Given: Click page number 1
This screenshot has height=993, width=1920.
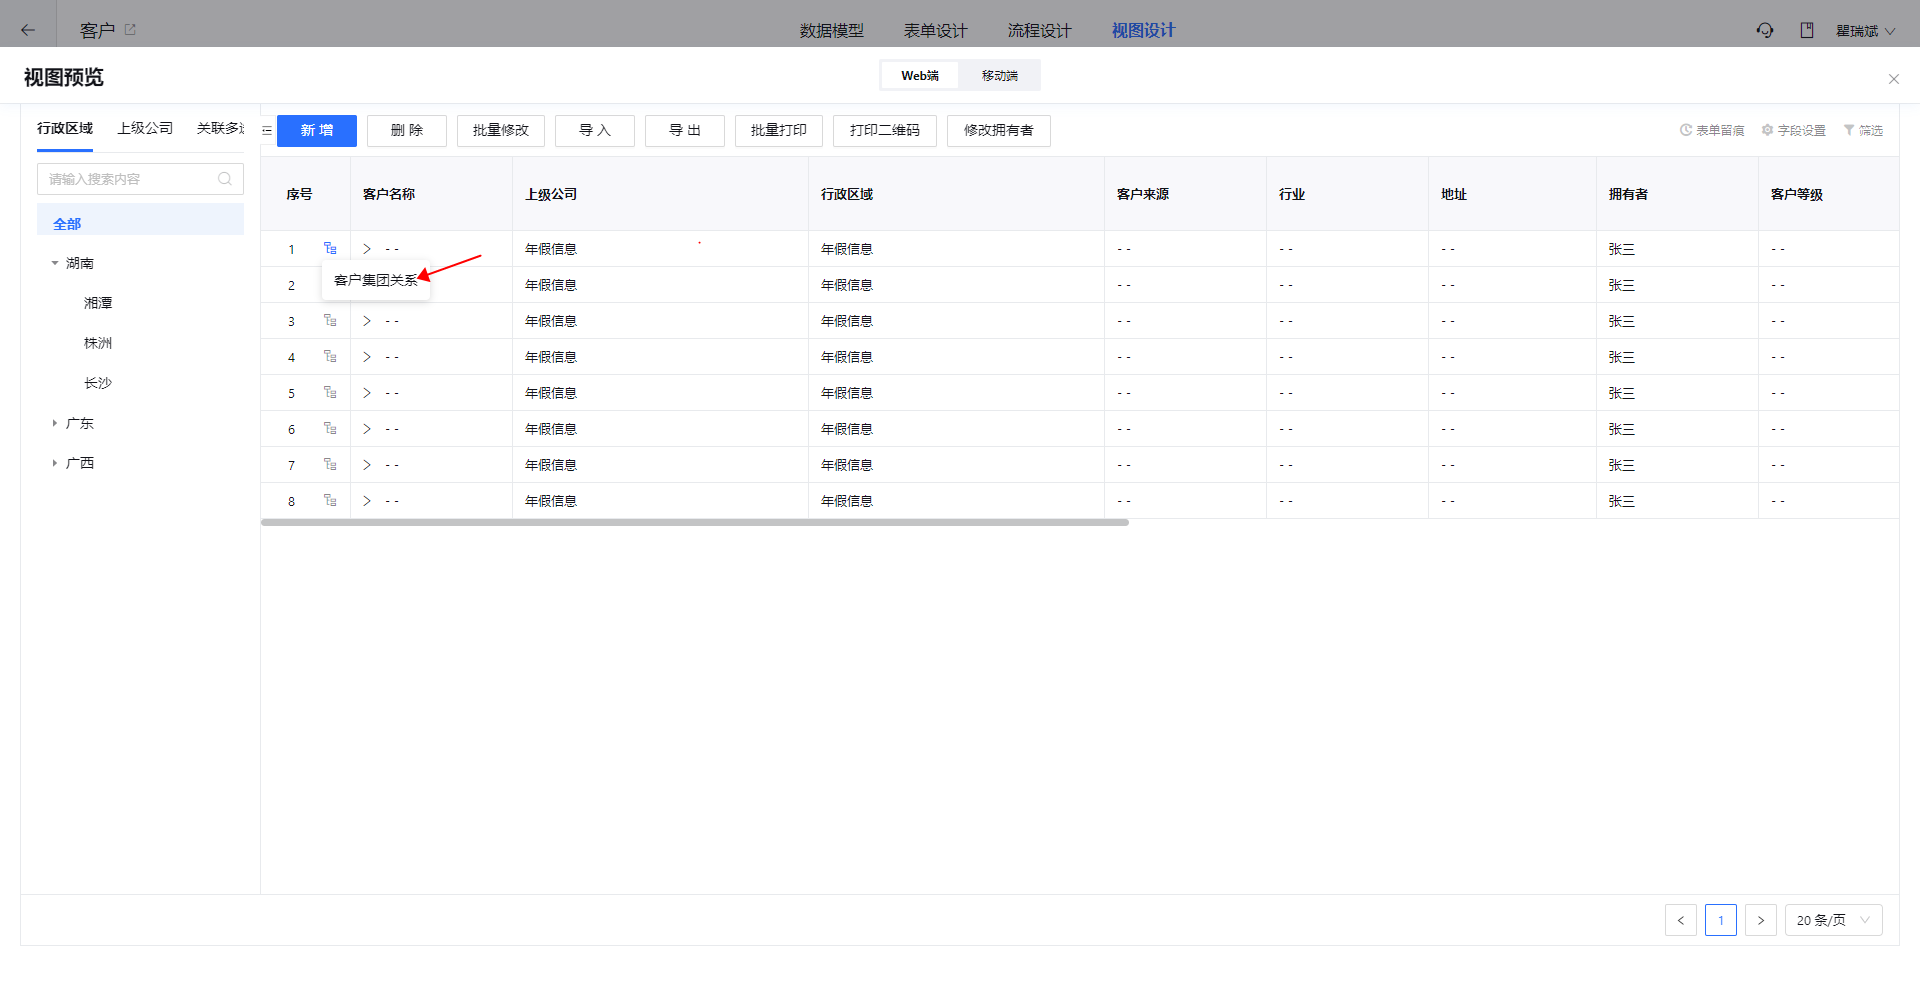Looking at the screenshot, I should pos(1721,920).
